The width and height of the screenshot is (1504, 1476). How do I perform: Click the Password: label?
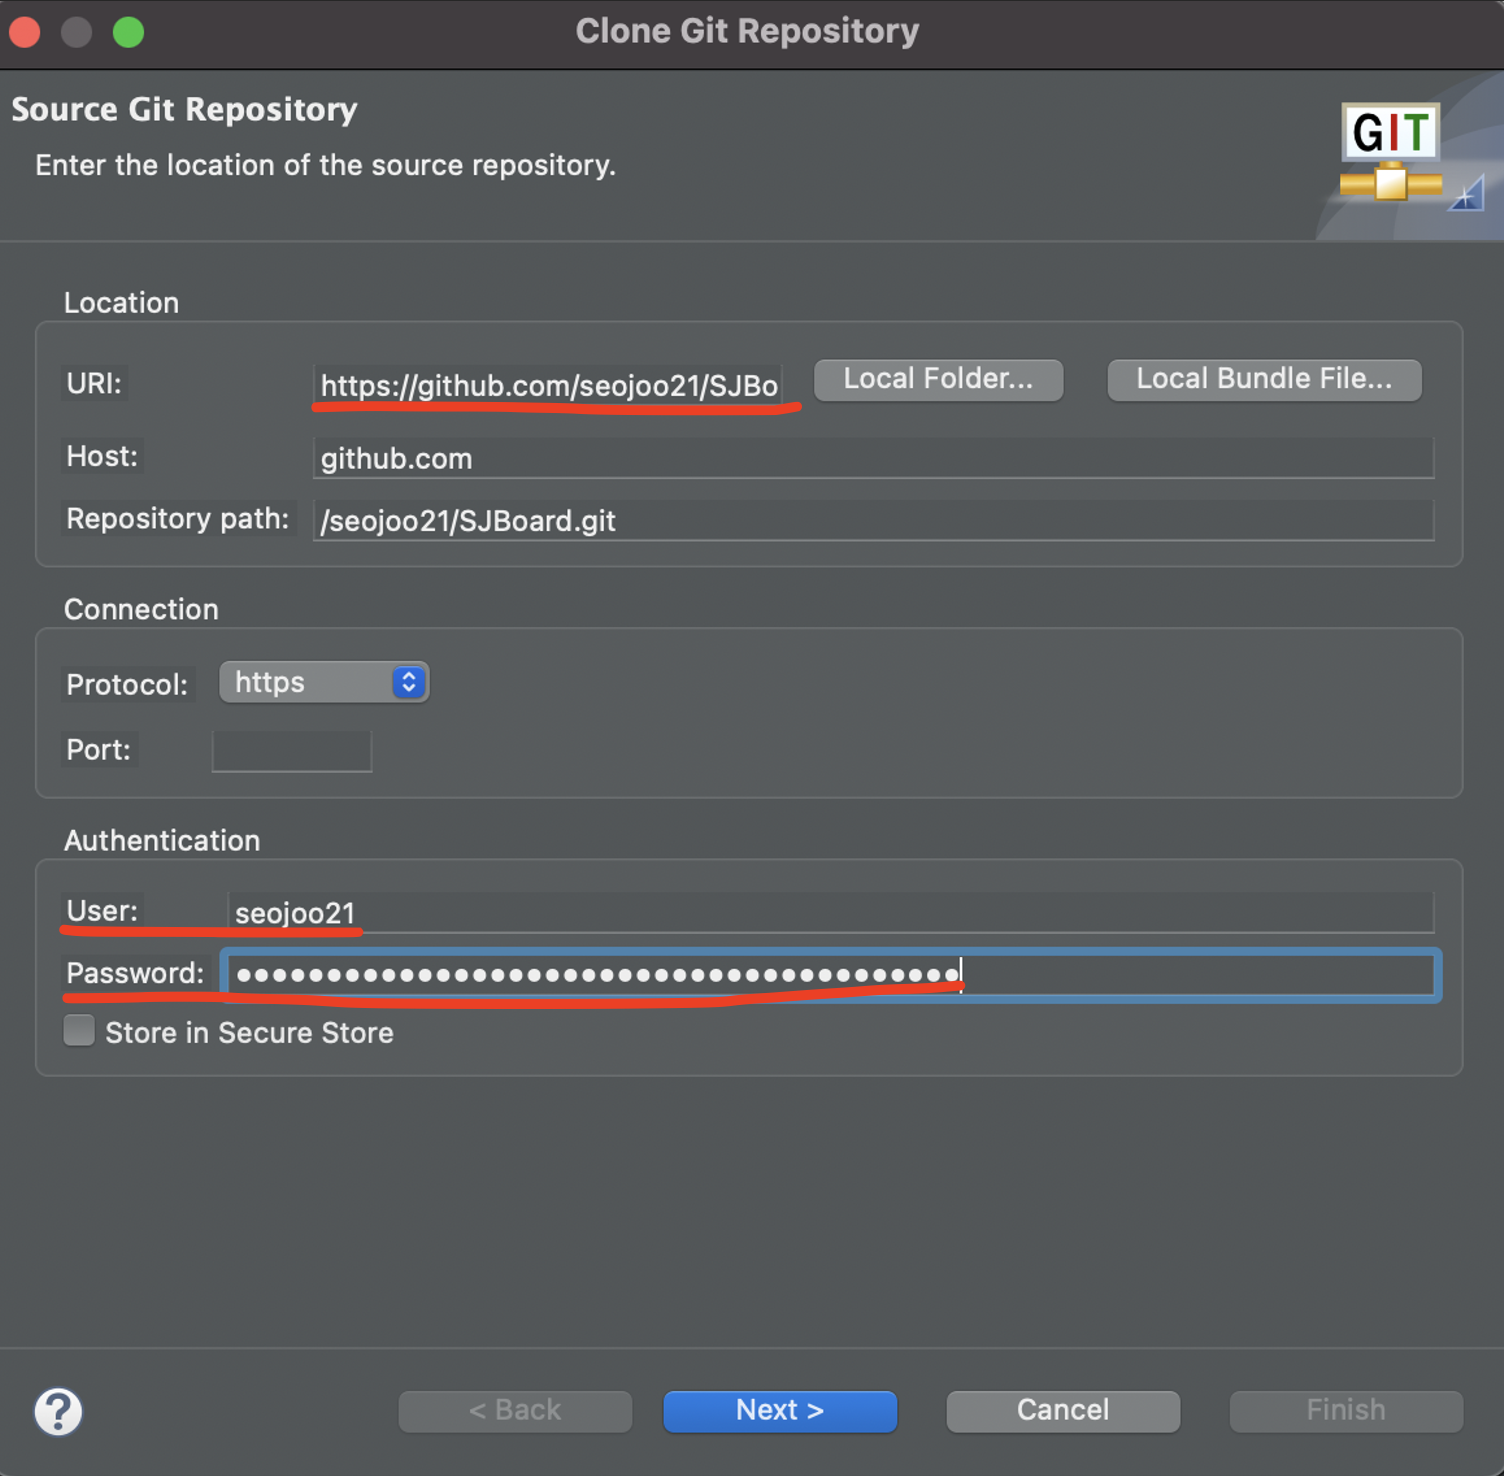click(x=135, y=973)
